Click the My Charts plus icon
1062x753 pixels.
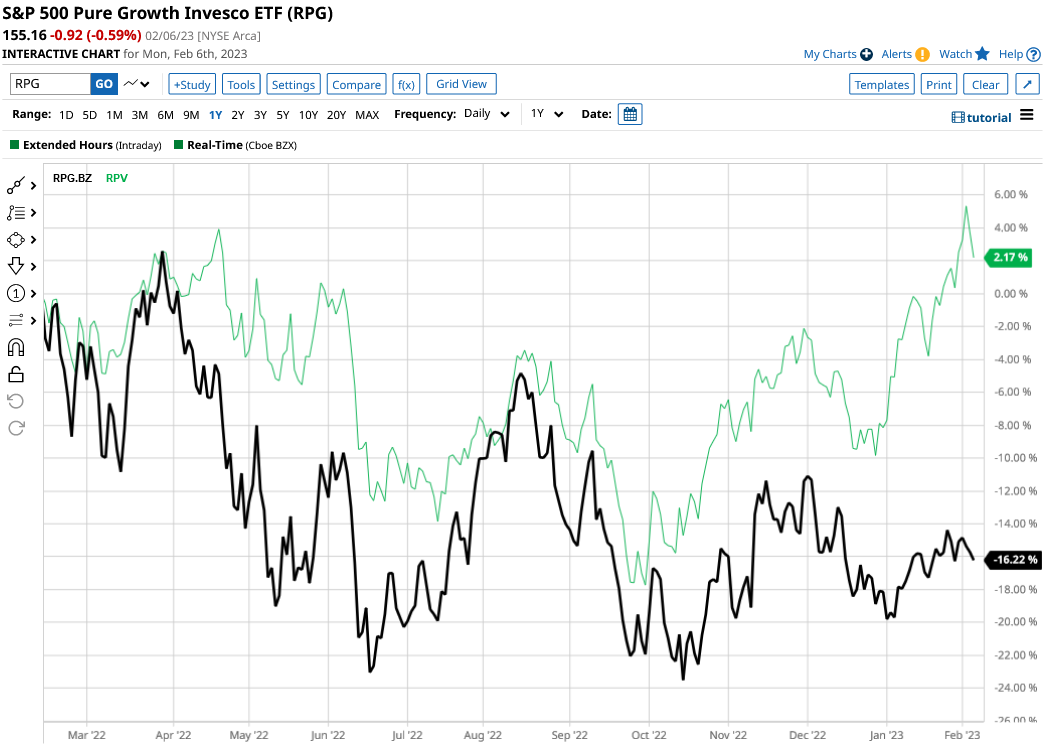point(866,54)
